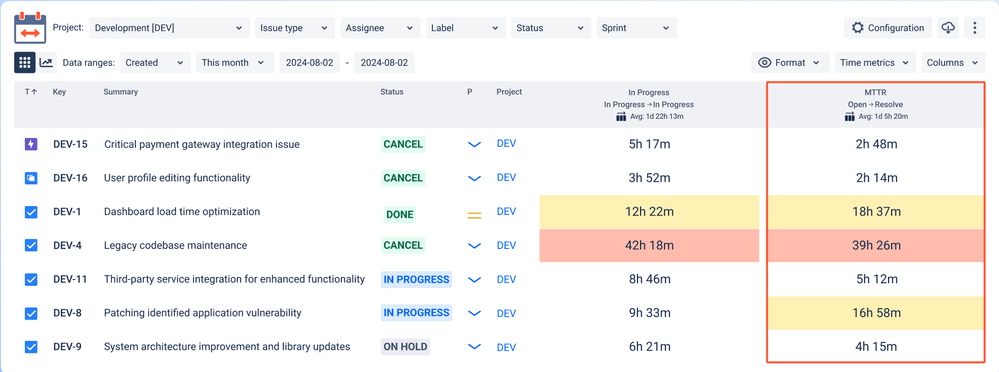This screenshot has height=372, width=999.
Task: Open the Status filter dropdown
Action: [x=550, y=28]
